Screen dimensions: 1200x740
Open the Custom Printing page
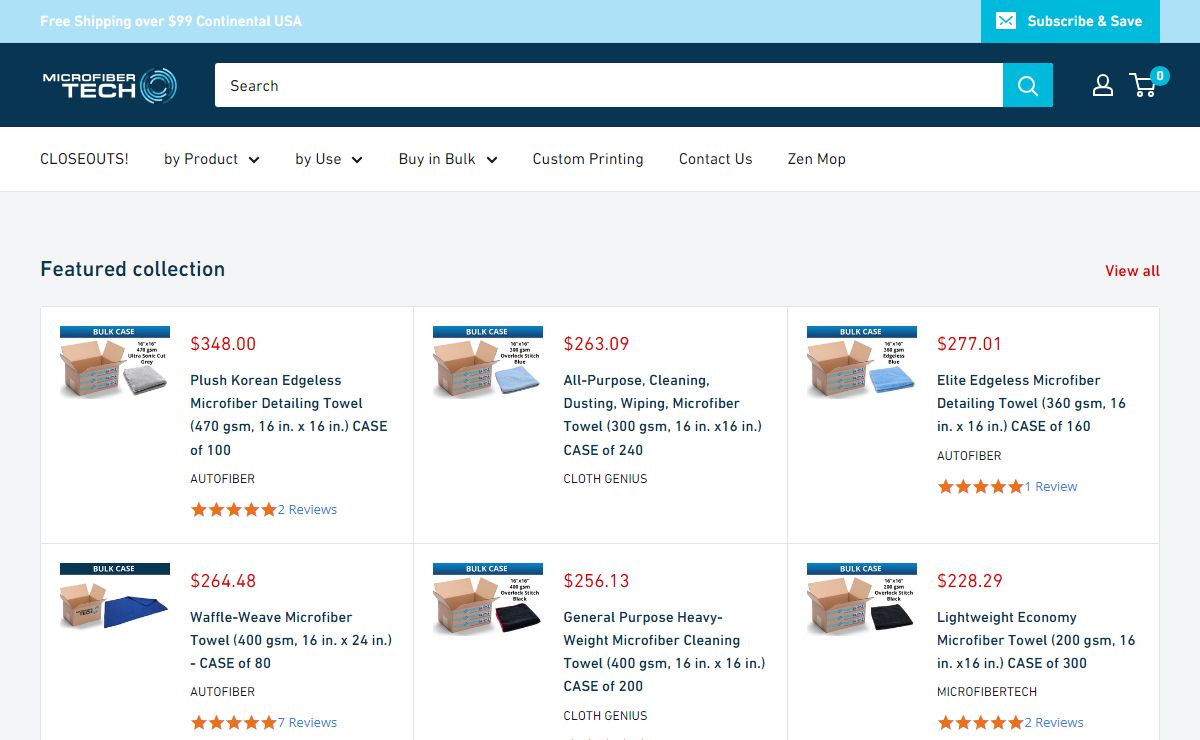(x=588, y=159)
